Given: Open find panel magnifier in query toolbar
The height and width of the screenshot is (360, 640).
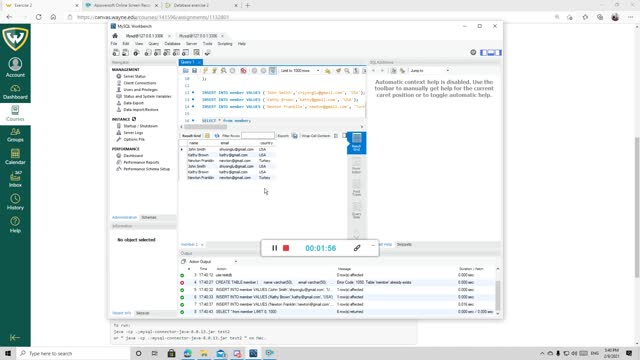Looking at the screenshot, I should click(x=347, y=71).
